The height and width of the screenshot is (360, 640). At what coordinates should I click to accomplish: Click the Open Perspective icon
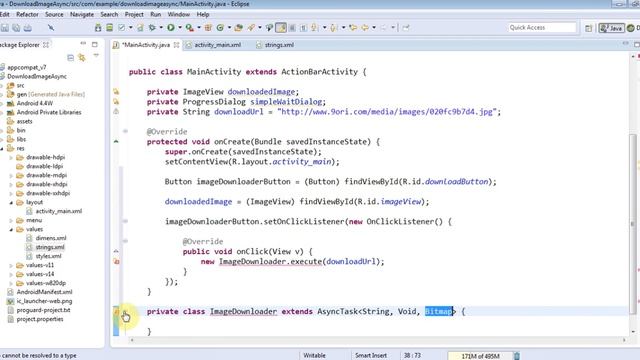tap(588, 28)
